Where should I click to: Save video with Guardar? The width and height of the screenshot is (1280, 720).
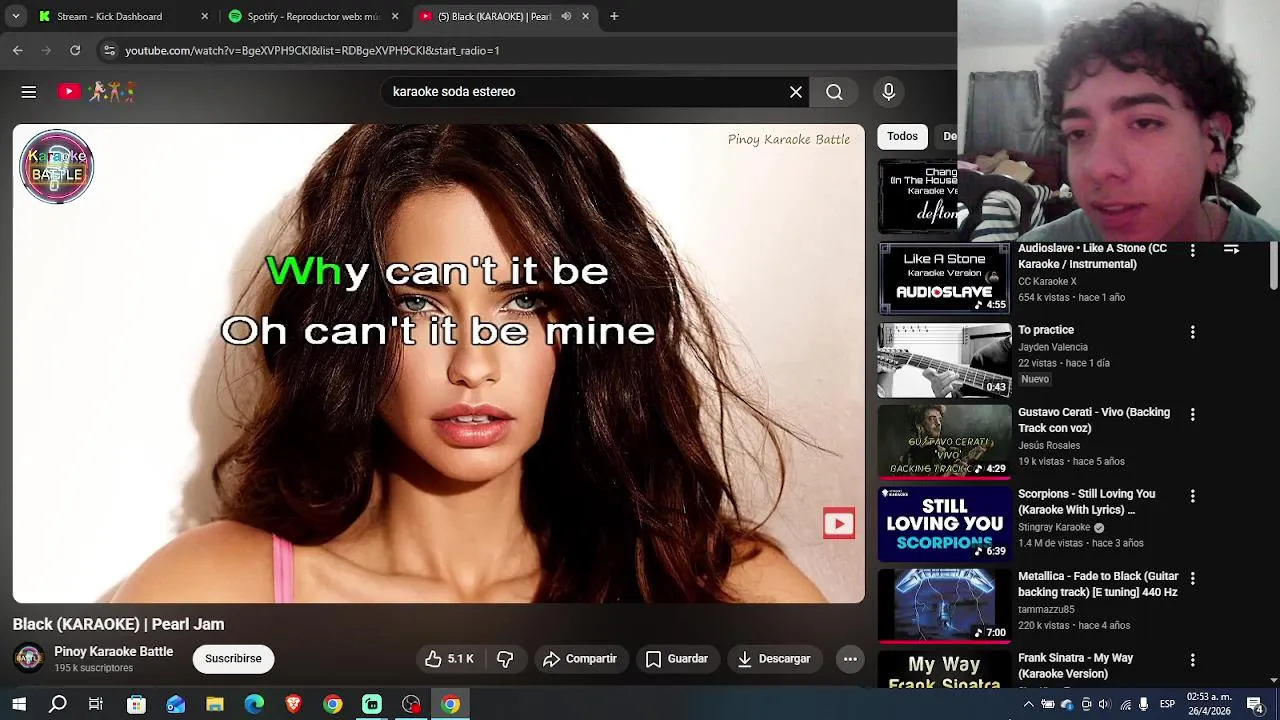[677, 659]
